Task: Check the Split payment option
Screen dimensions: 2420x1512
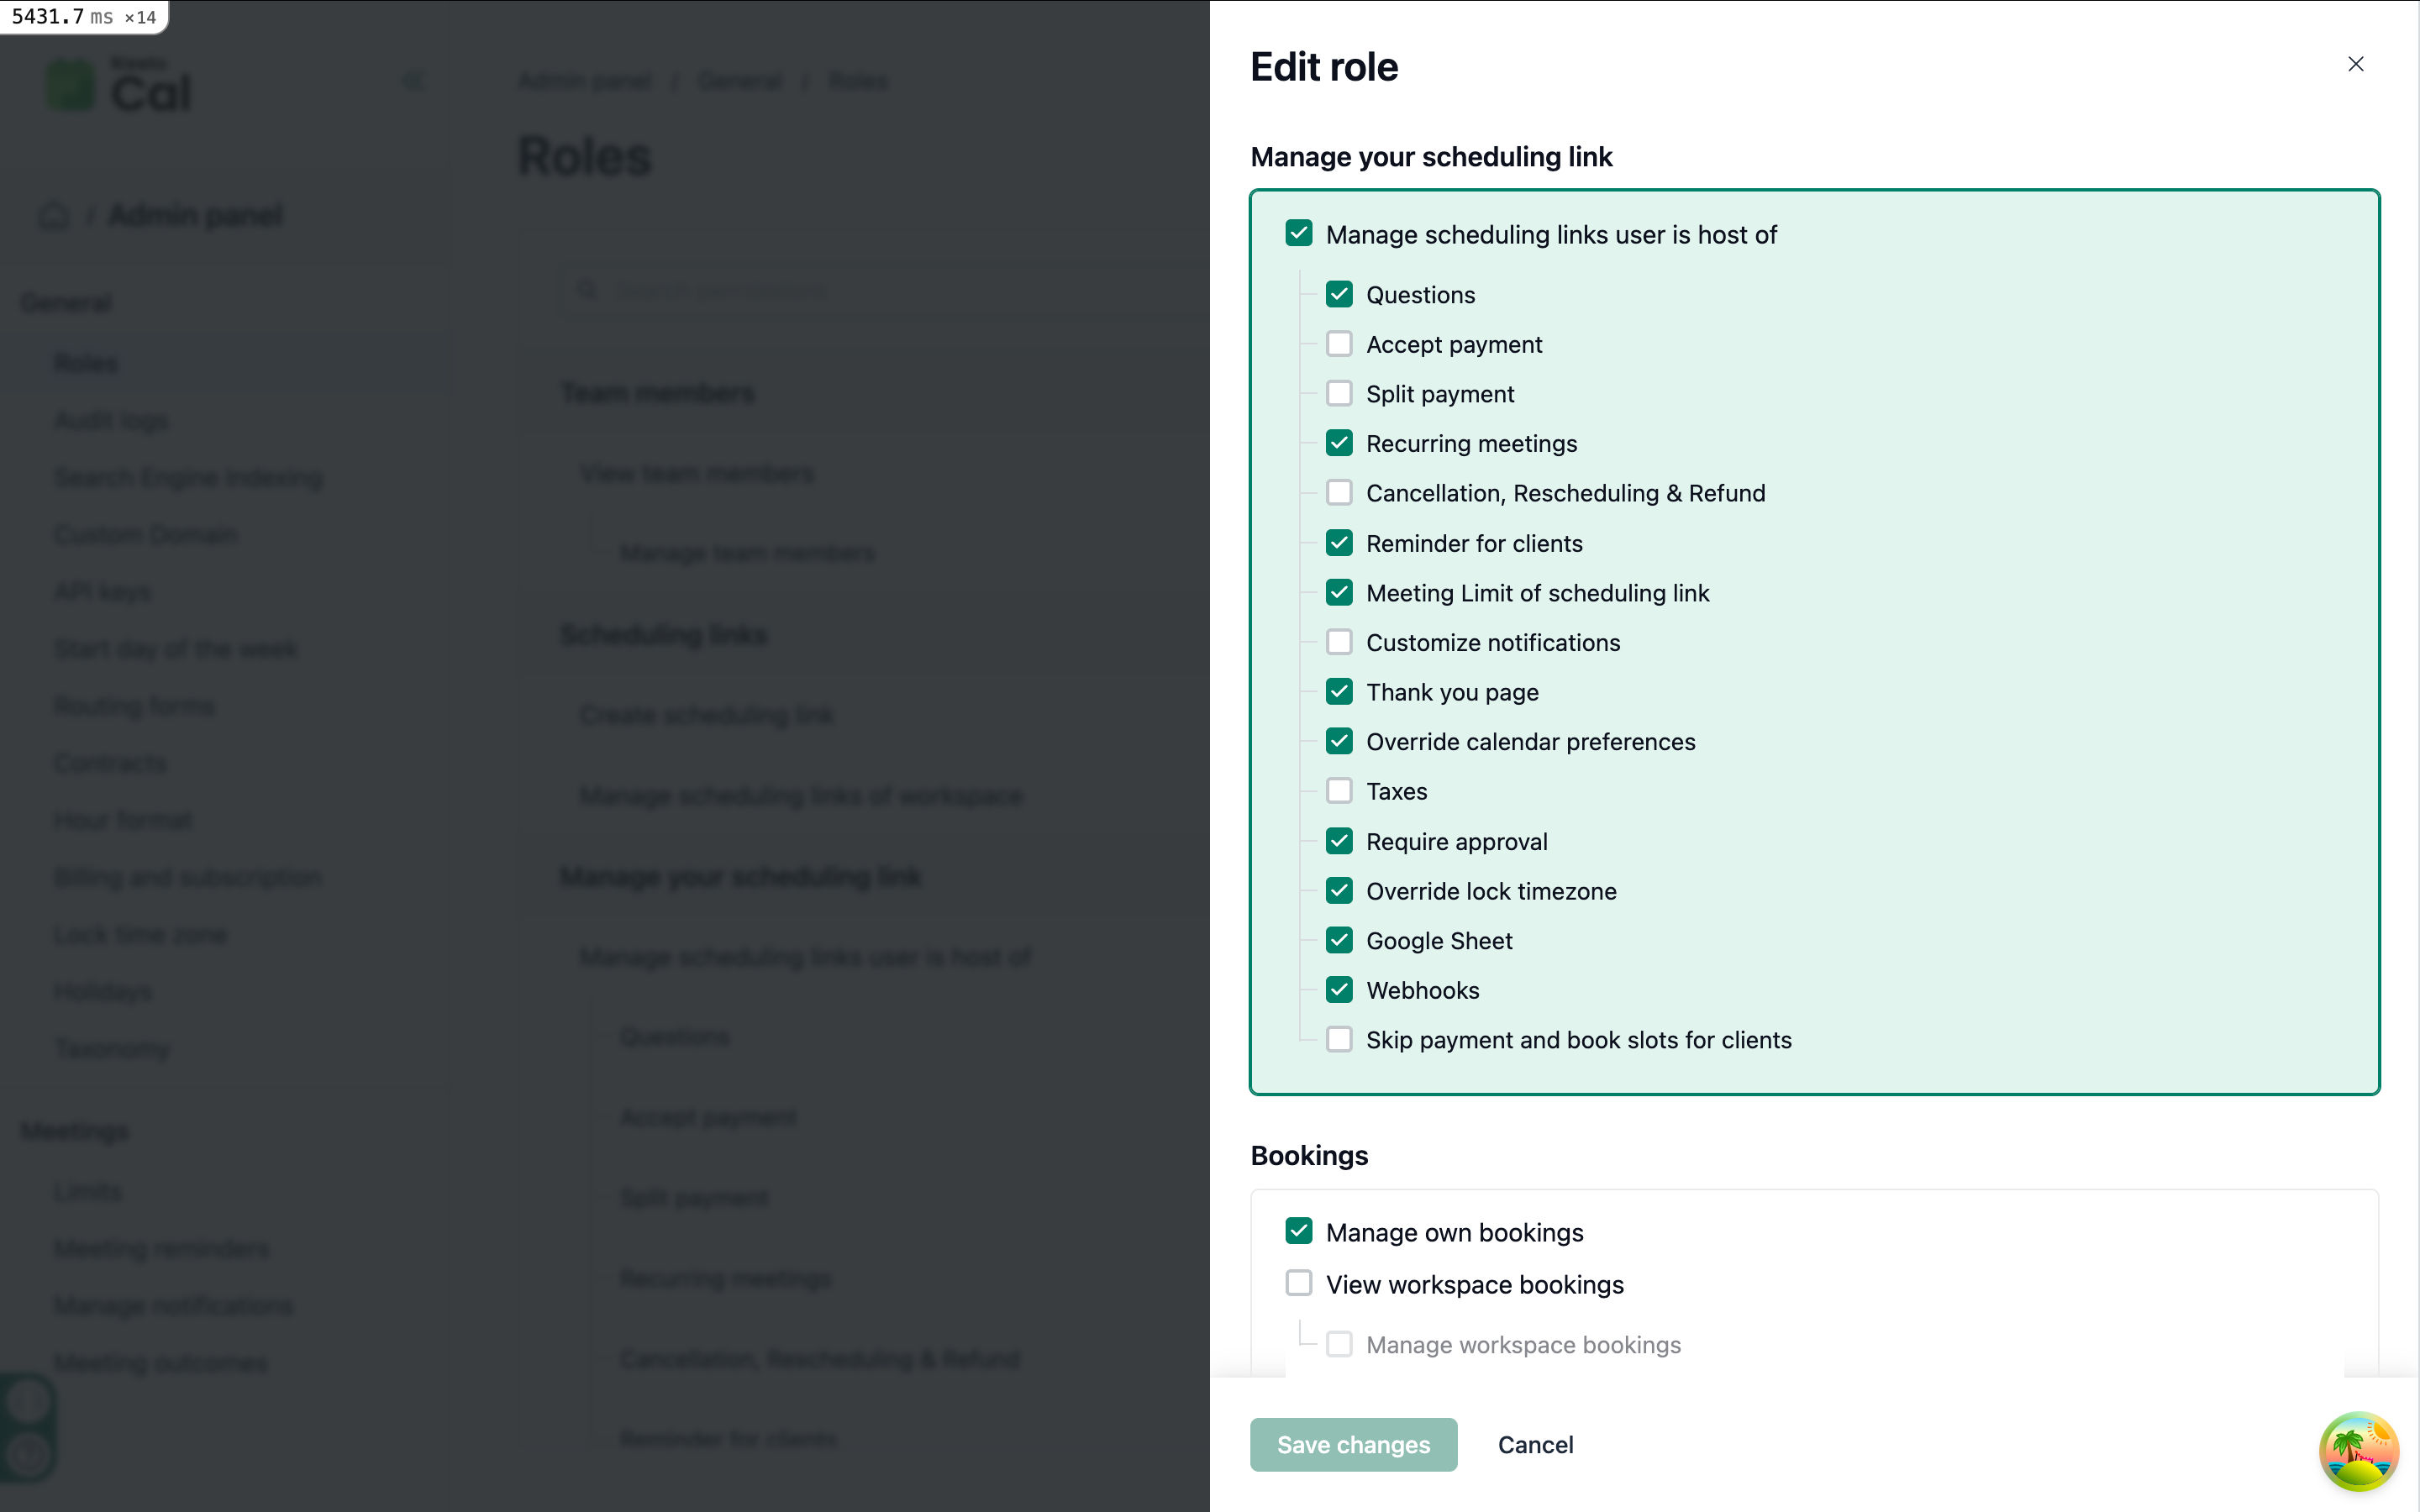Action: point(1339,393)
